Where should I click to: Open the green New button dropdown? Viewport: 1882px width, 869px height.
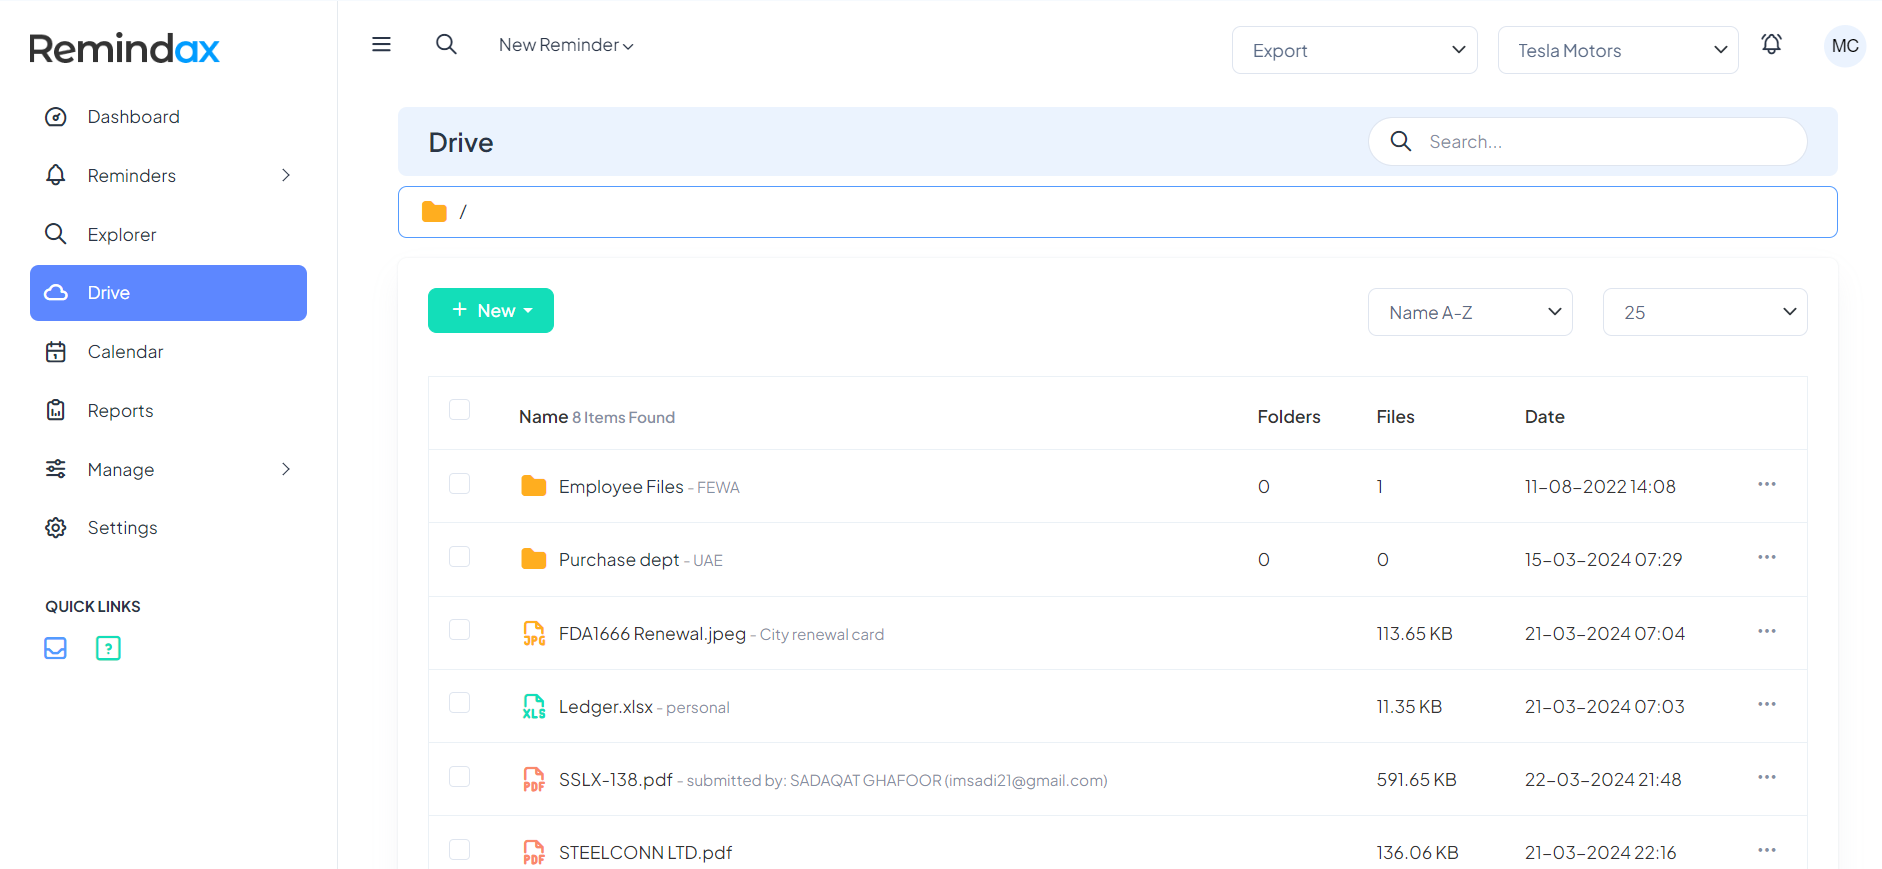pos(491,310)
